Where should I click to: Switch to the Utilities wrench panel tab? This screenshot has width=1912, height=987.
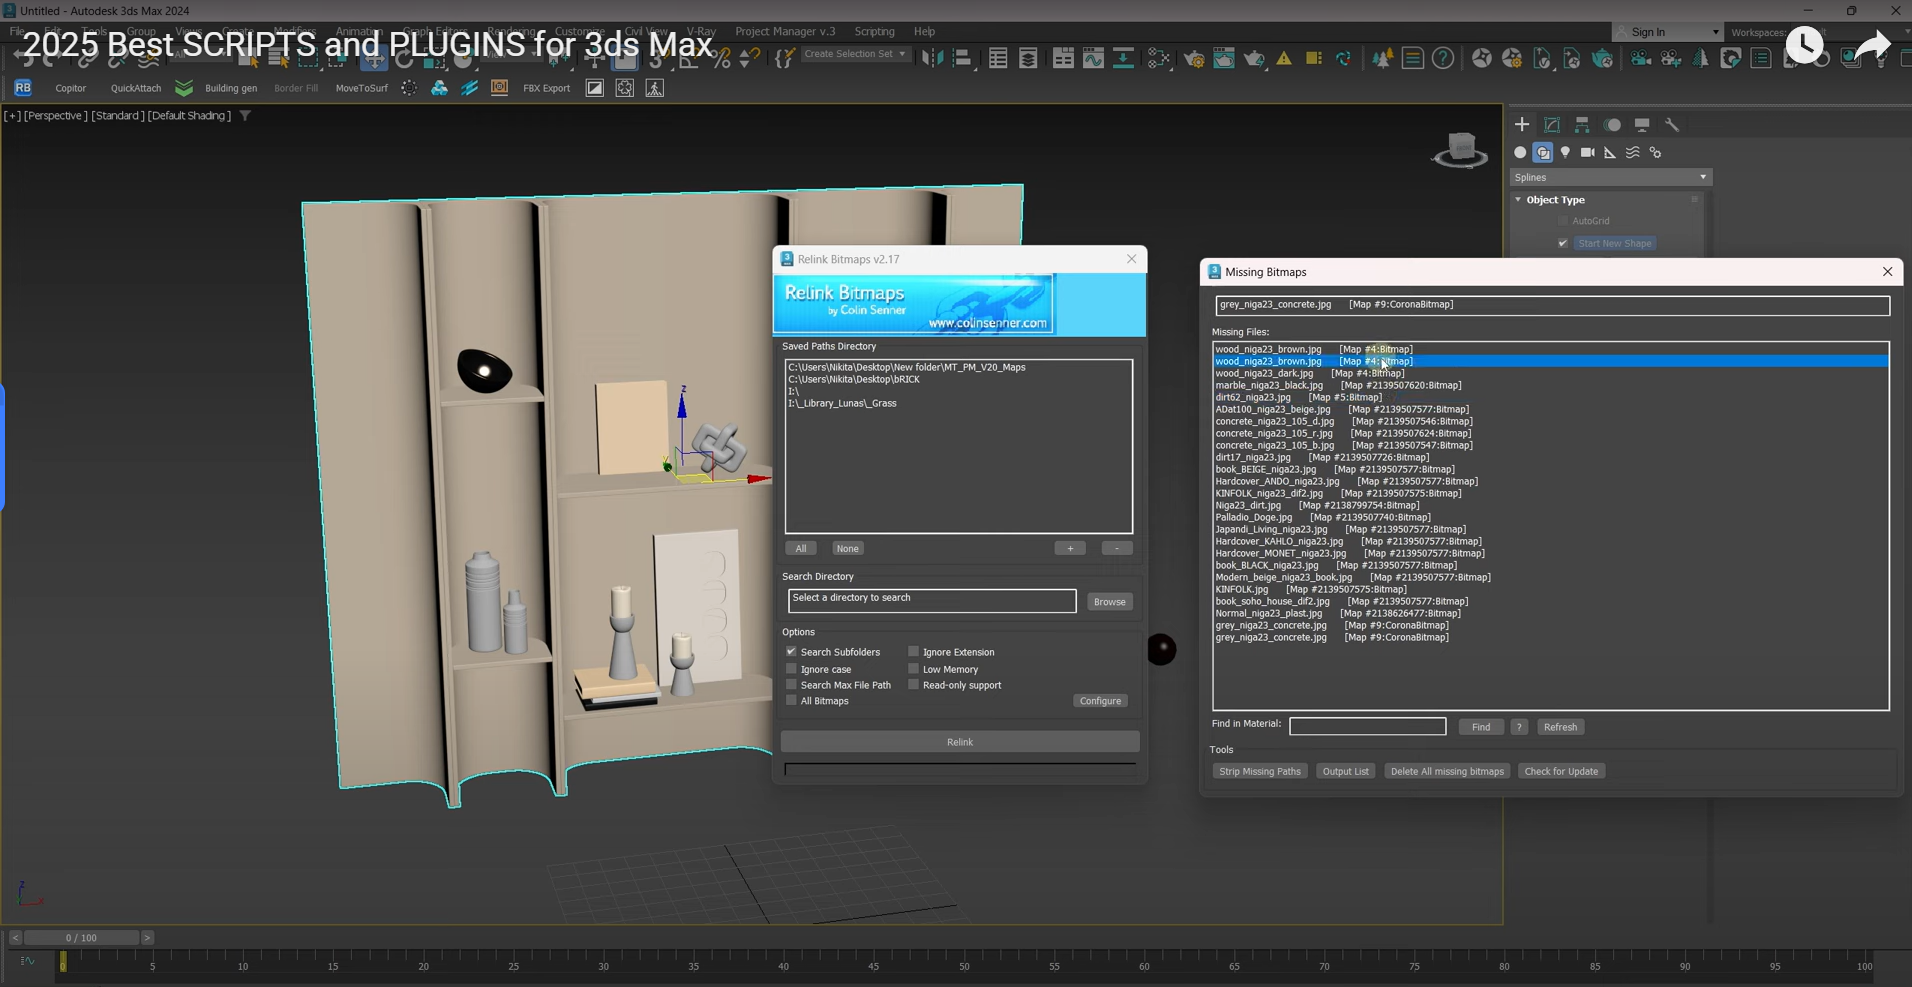[1672, 125]
